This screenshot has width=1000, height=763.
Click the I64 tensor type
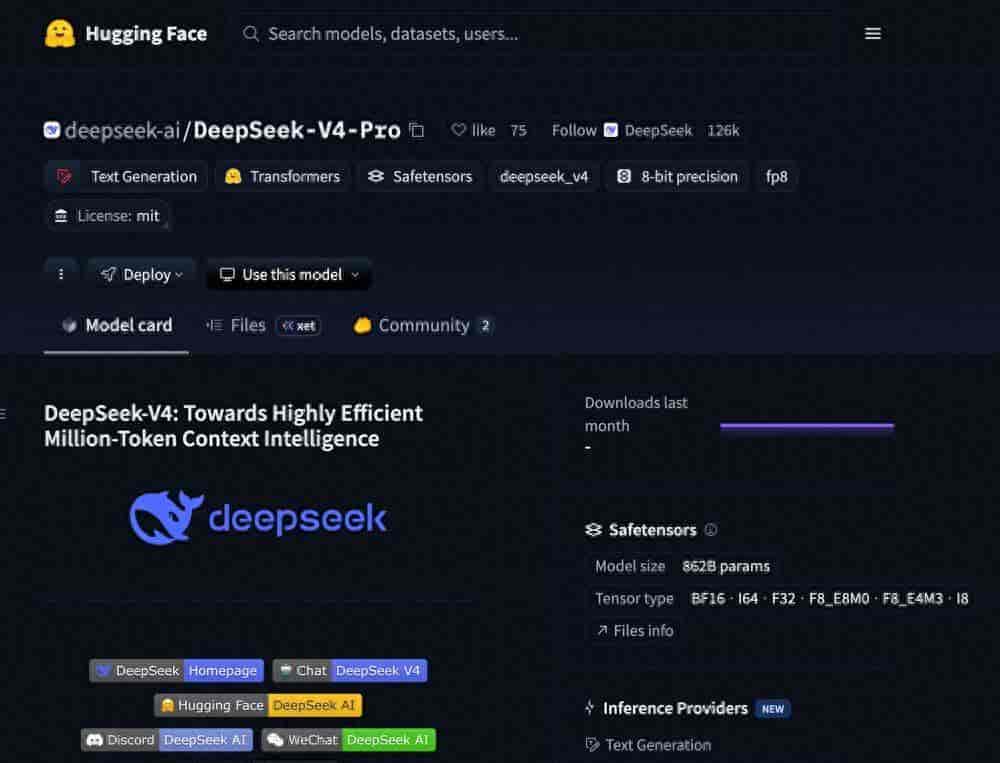tap(747, 598)
